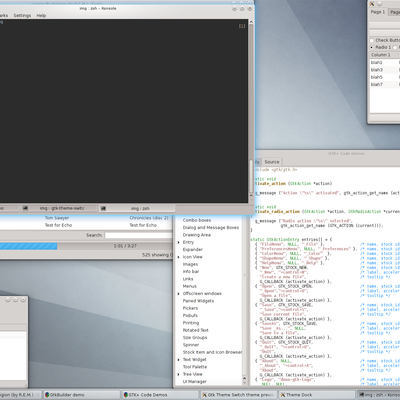Select Pickers demo
This screenshot has width=400, height=400.
pos(190,308)
